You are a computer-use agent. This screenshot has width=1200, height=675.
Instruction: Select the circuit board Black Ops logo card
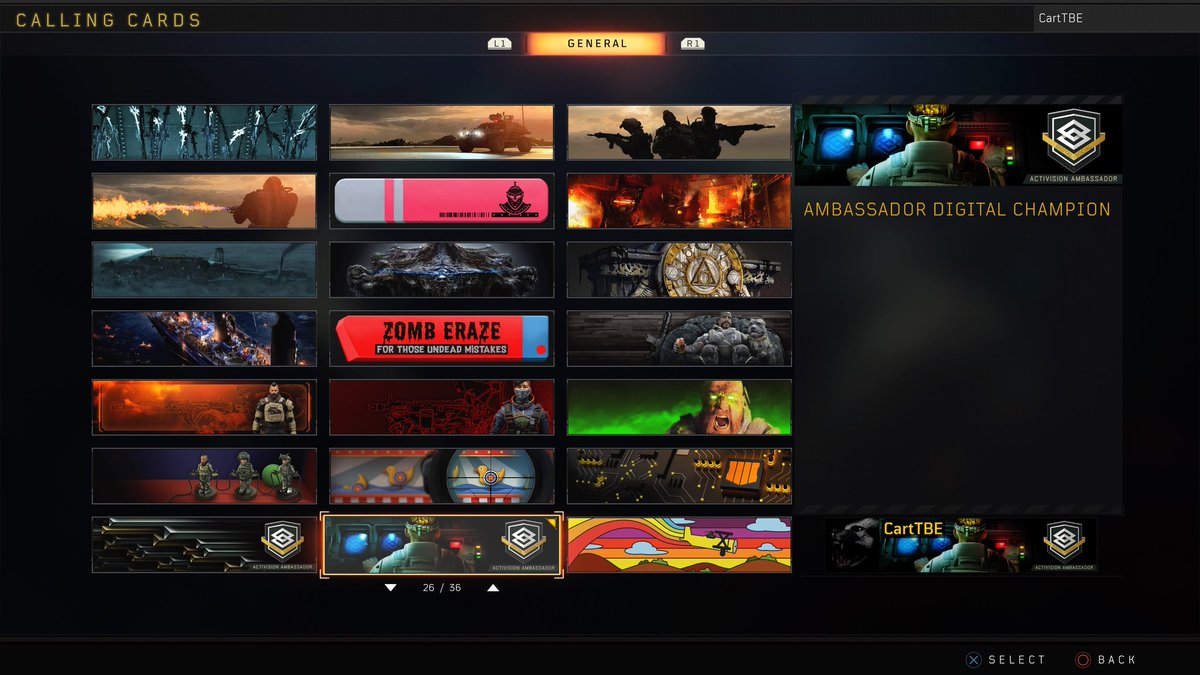[680, 476]
